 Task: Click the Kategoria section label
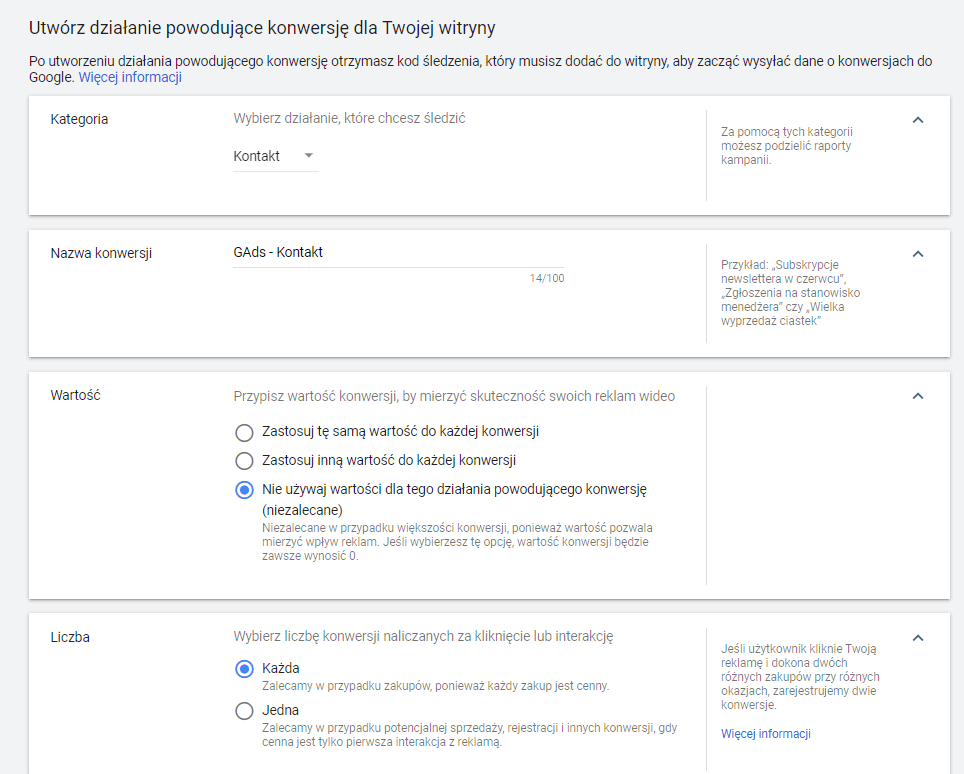79,119
